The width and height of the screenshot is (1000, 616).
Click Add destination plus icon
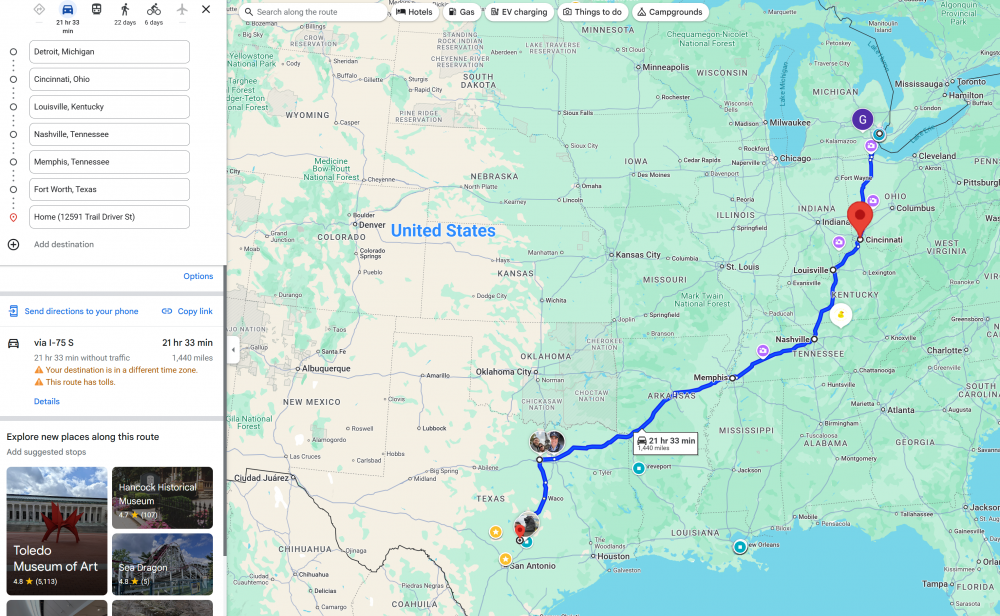13,244
